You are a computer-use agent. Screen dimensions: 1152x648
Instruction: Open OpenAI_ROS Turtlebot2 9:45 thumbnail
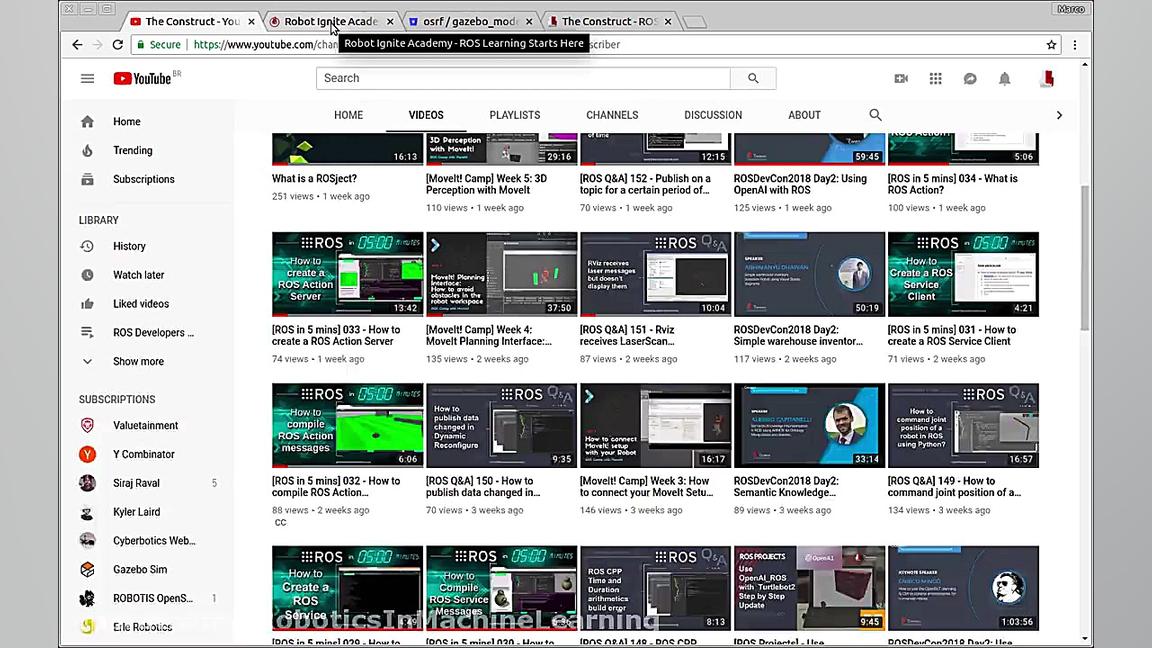(810, 588)
